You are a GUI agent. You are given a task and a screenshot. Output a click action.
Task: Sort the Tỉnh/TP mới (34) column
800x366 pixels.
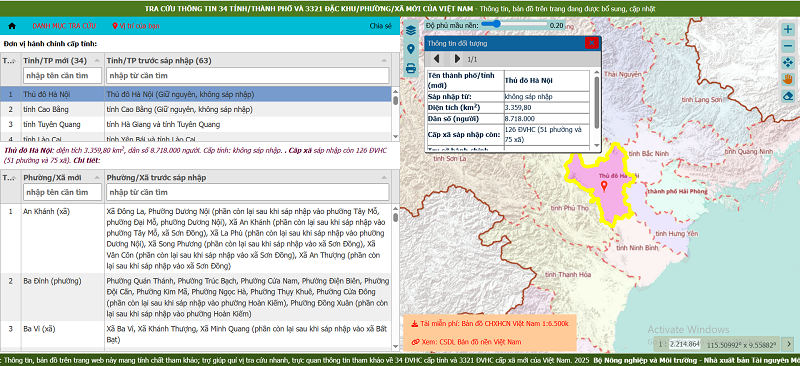[x=62, y=61]
